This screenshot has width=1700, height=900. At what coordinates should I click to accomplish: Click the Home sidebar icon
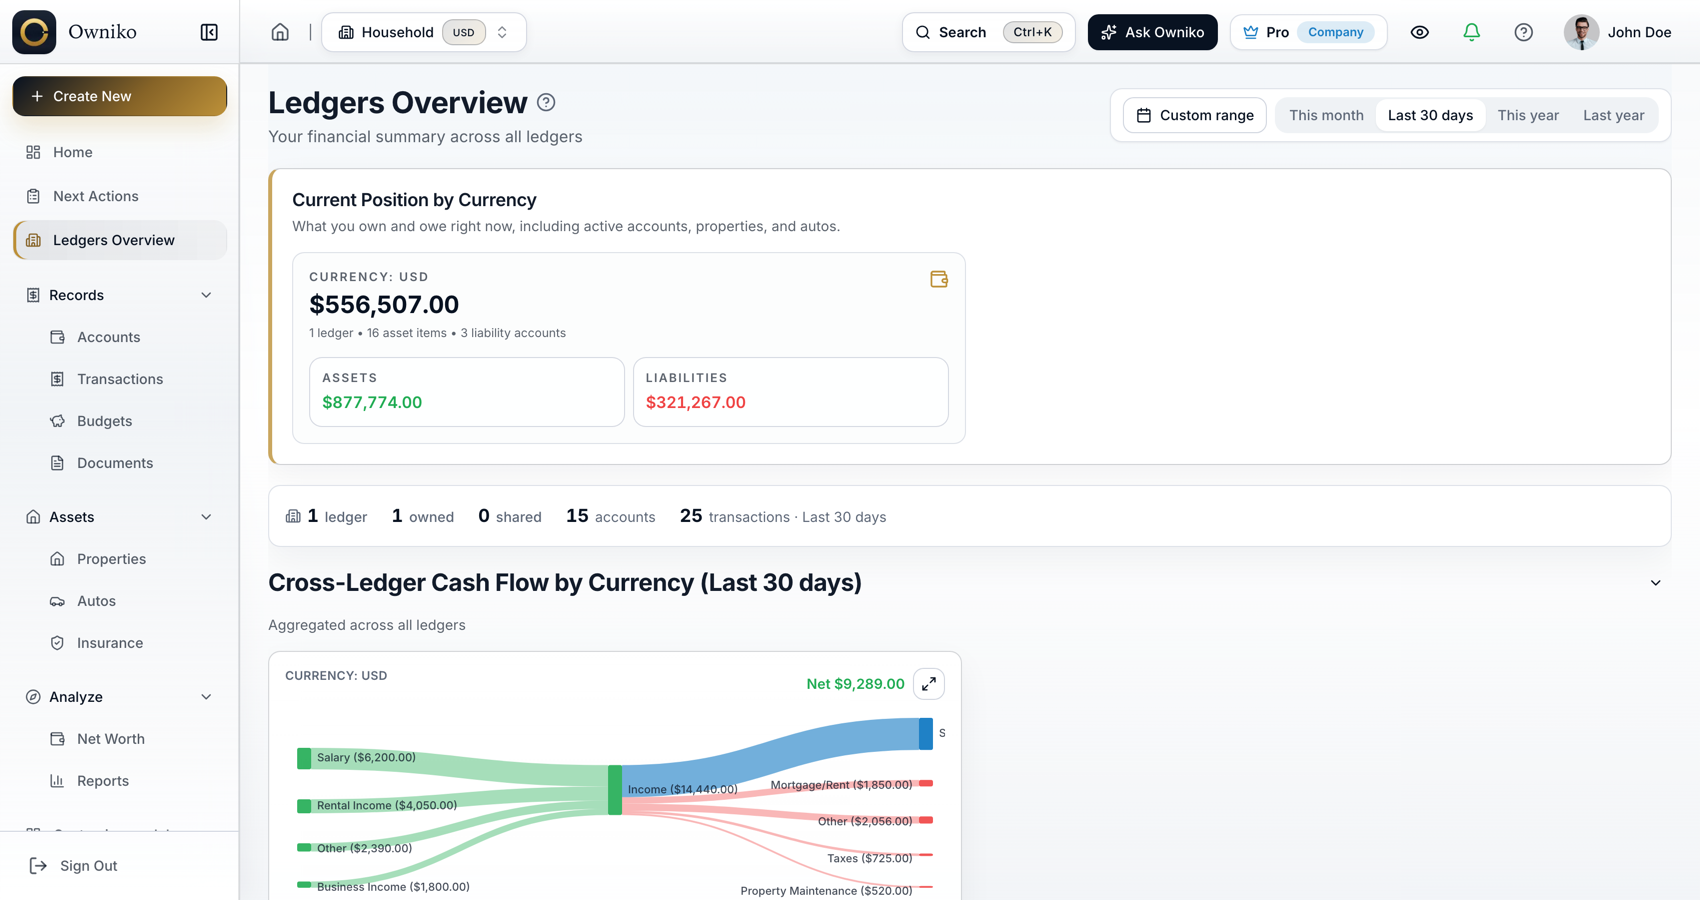[33, 152]
